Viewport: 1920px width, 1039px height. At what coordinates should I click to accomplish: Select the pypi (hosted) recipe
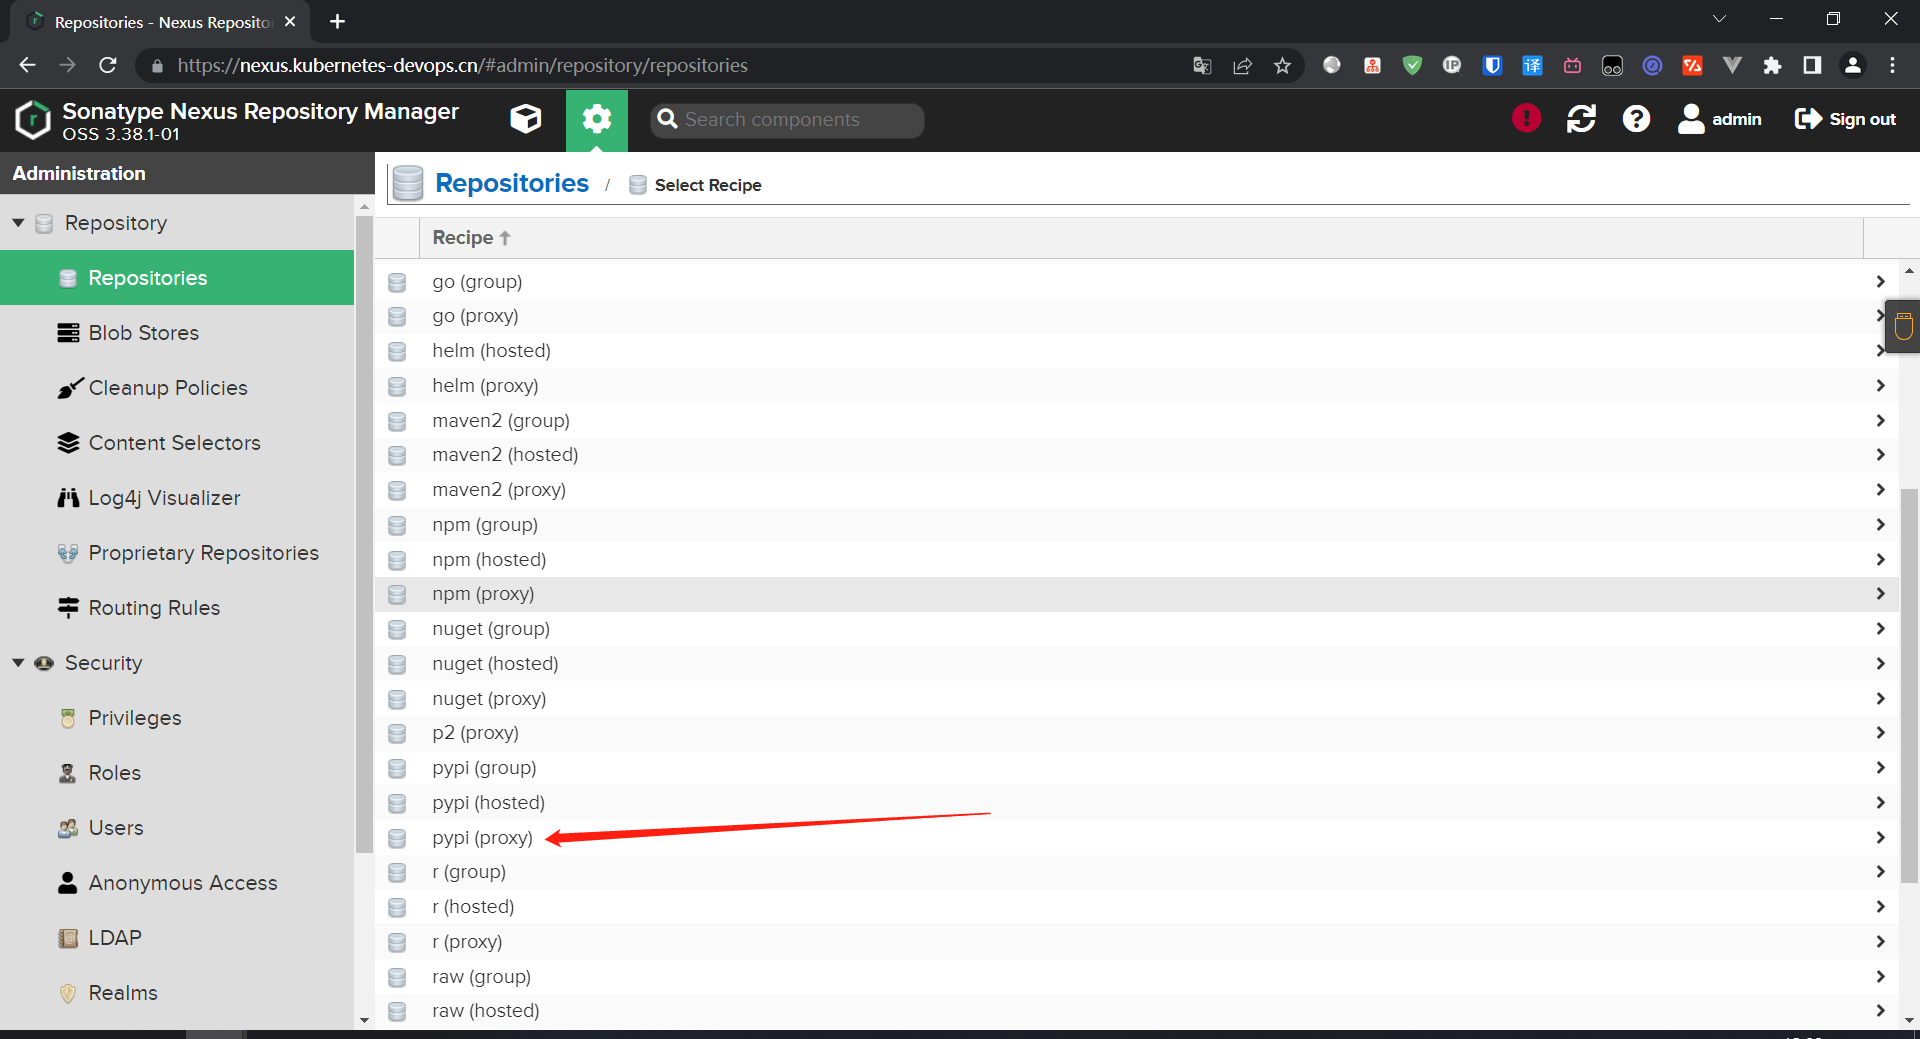[x=1137, y=803]
